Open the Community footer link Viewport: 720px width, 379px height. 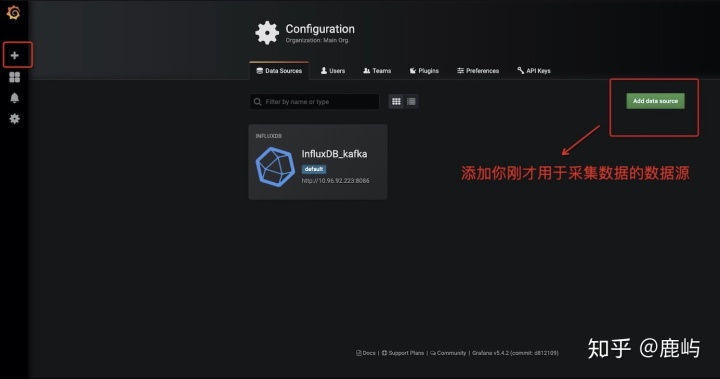tap(448, 353)
